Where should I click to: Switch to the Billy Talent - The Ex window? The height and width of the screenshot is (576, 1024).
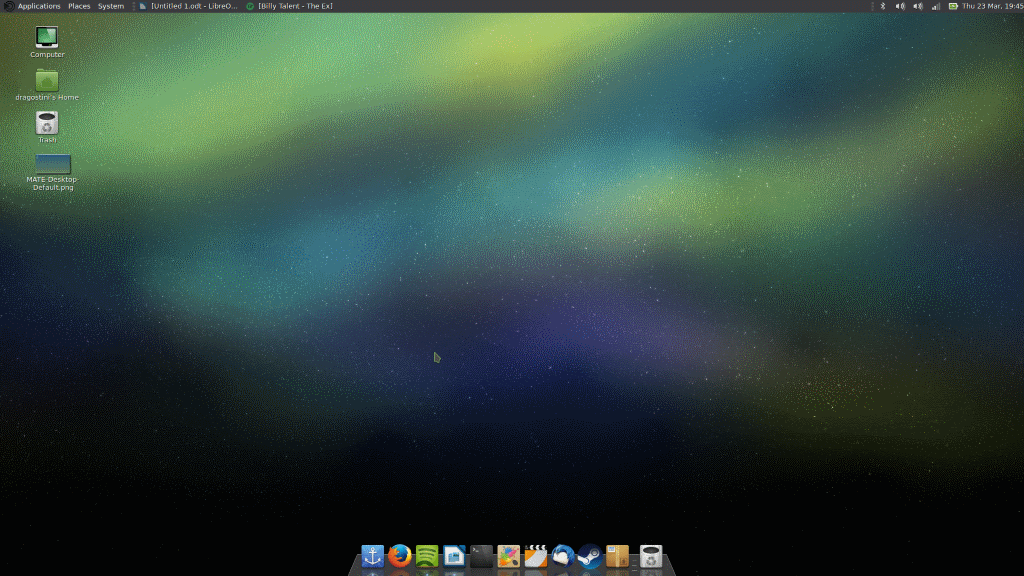pos(295,6)
